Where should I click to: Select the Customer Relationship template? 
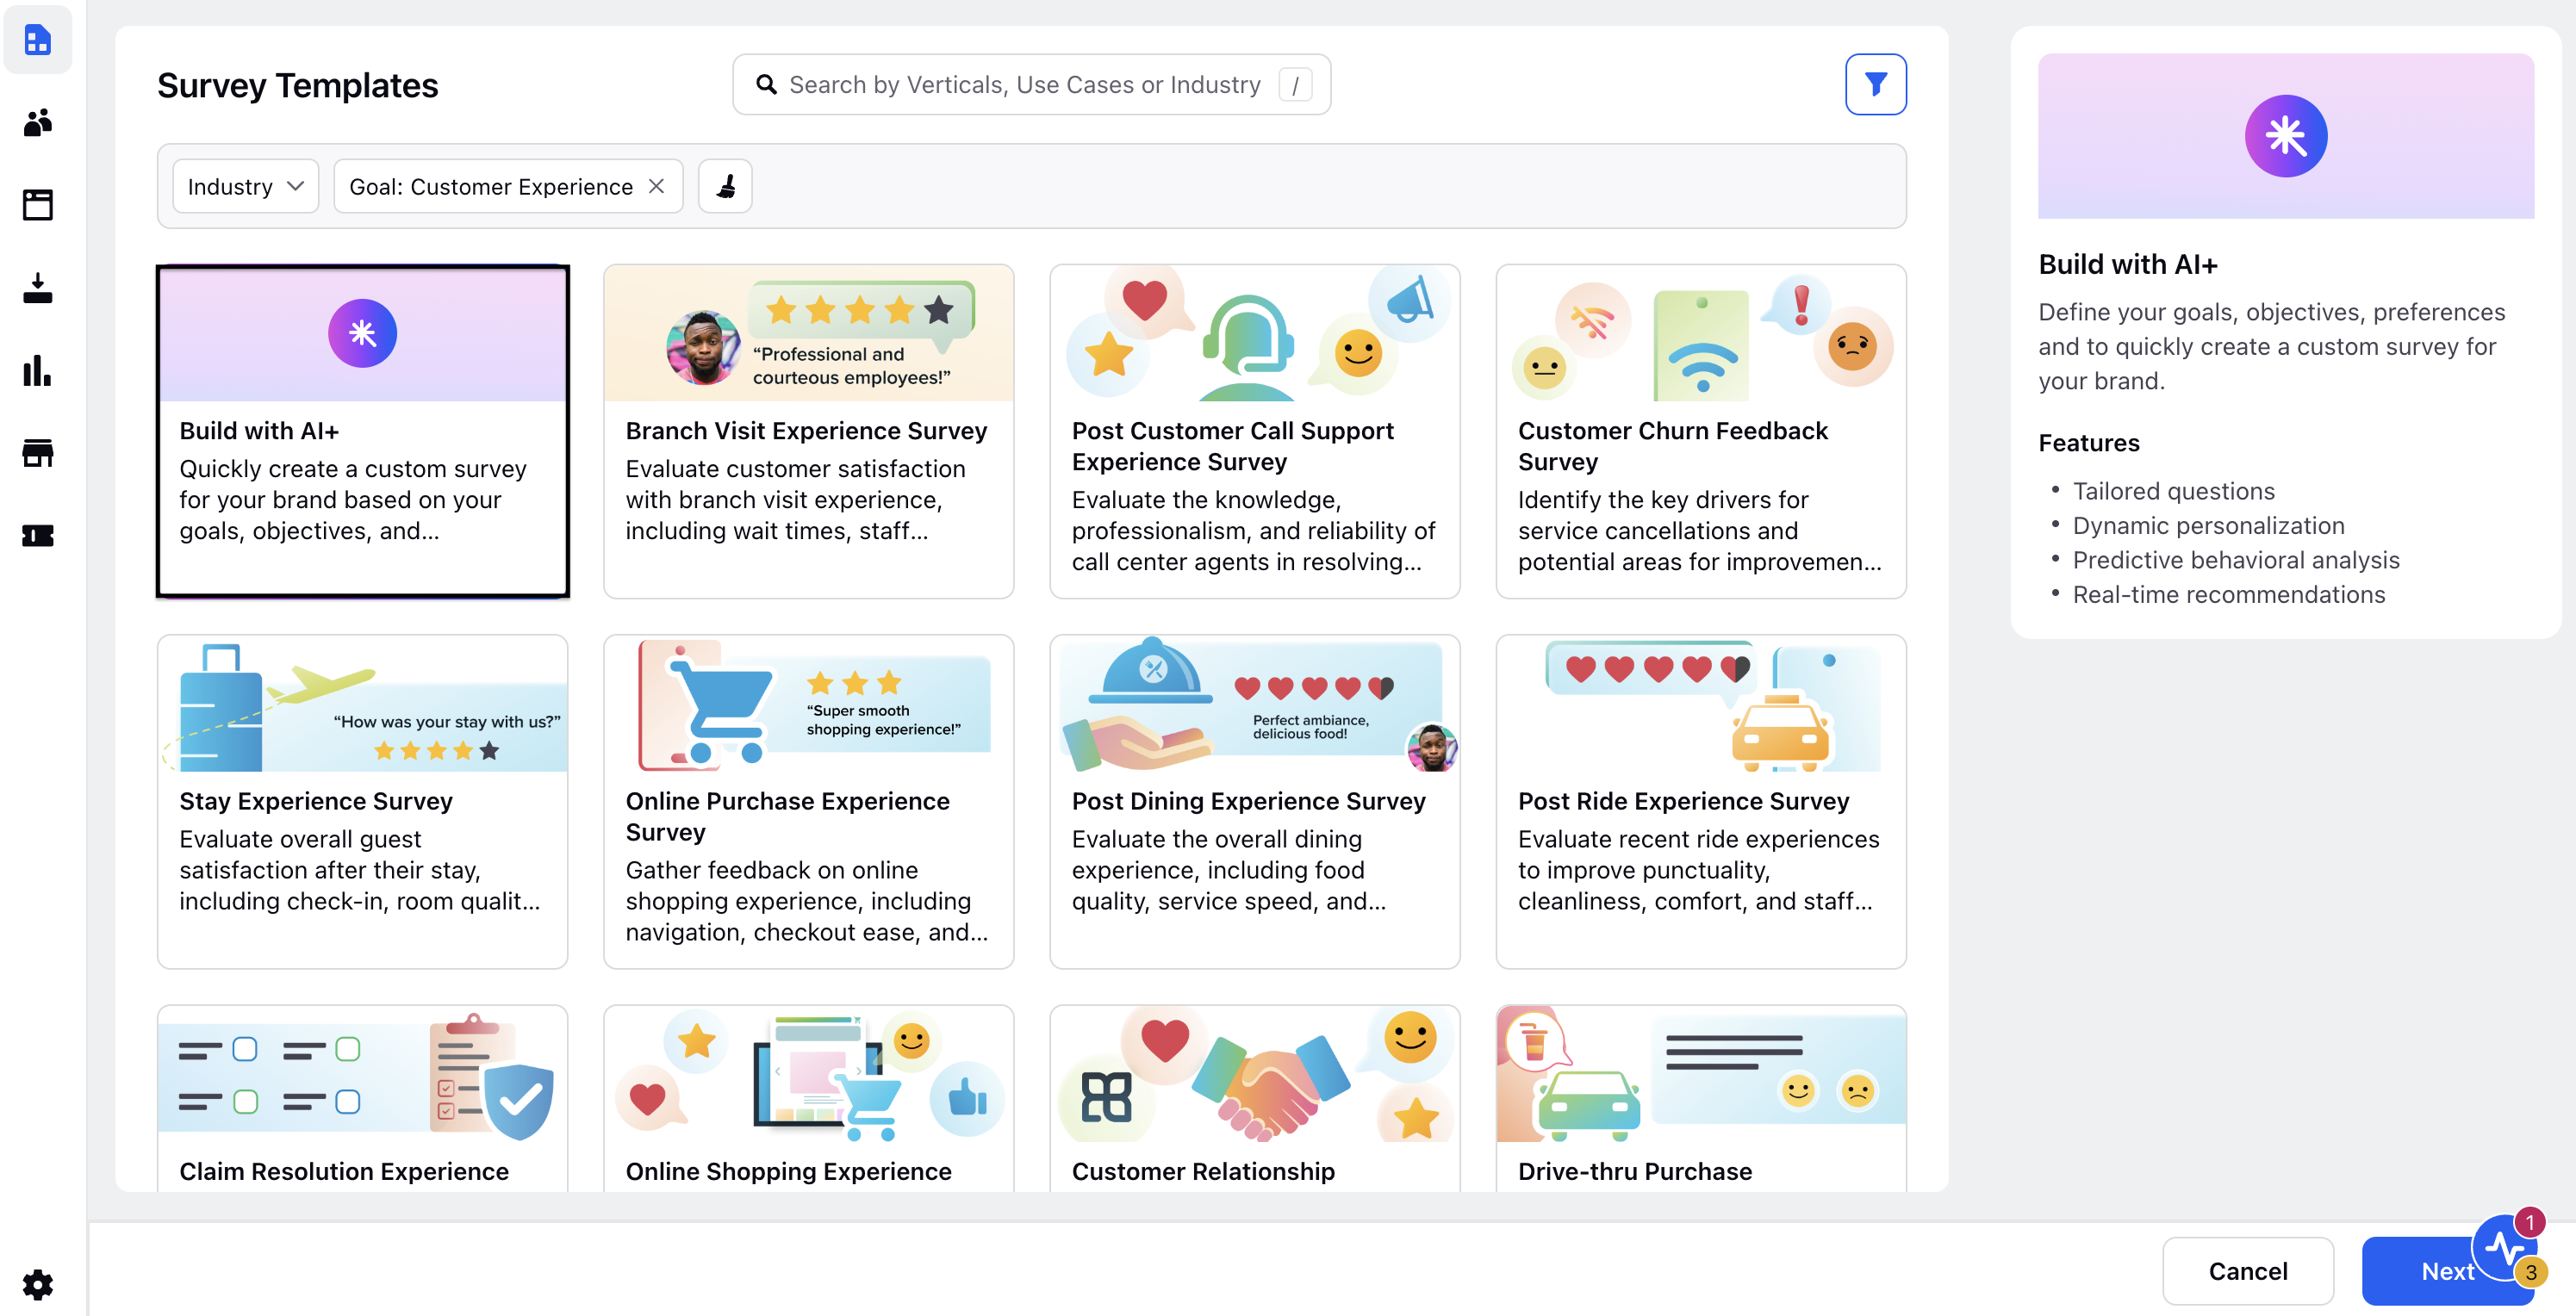click(x=1254, y=1098)
